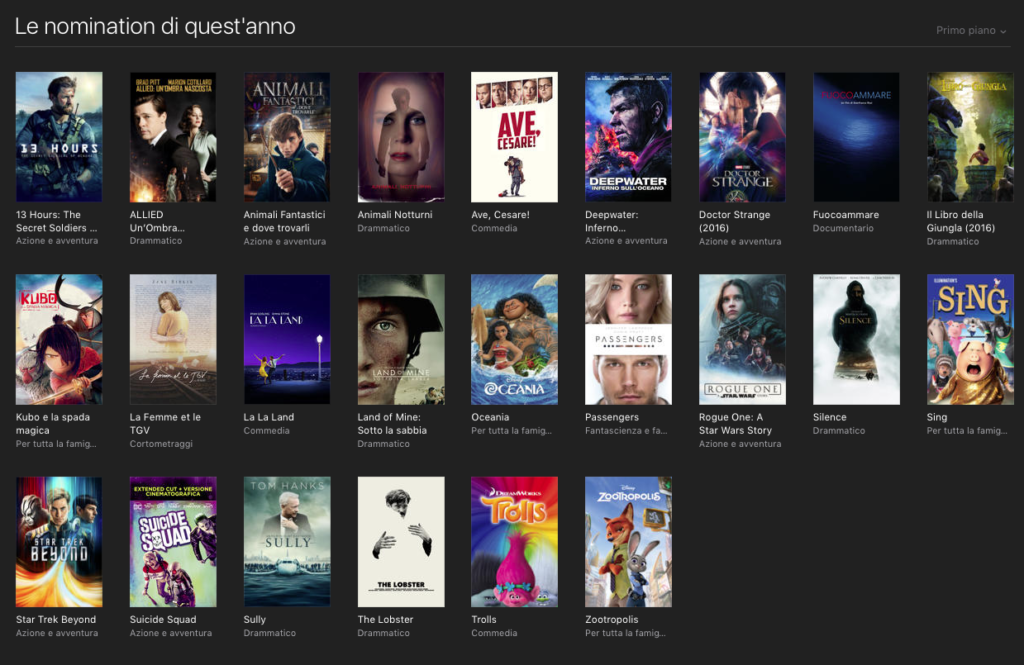Click 'Land of Mine: Sotto la sabbia' title
The width and height of the screenshot is (1024, 665).
click(392, 423)
